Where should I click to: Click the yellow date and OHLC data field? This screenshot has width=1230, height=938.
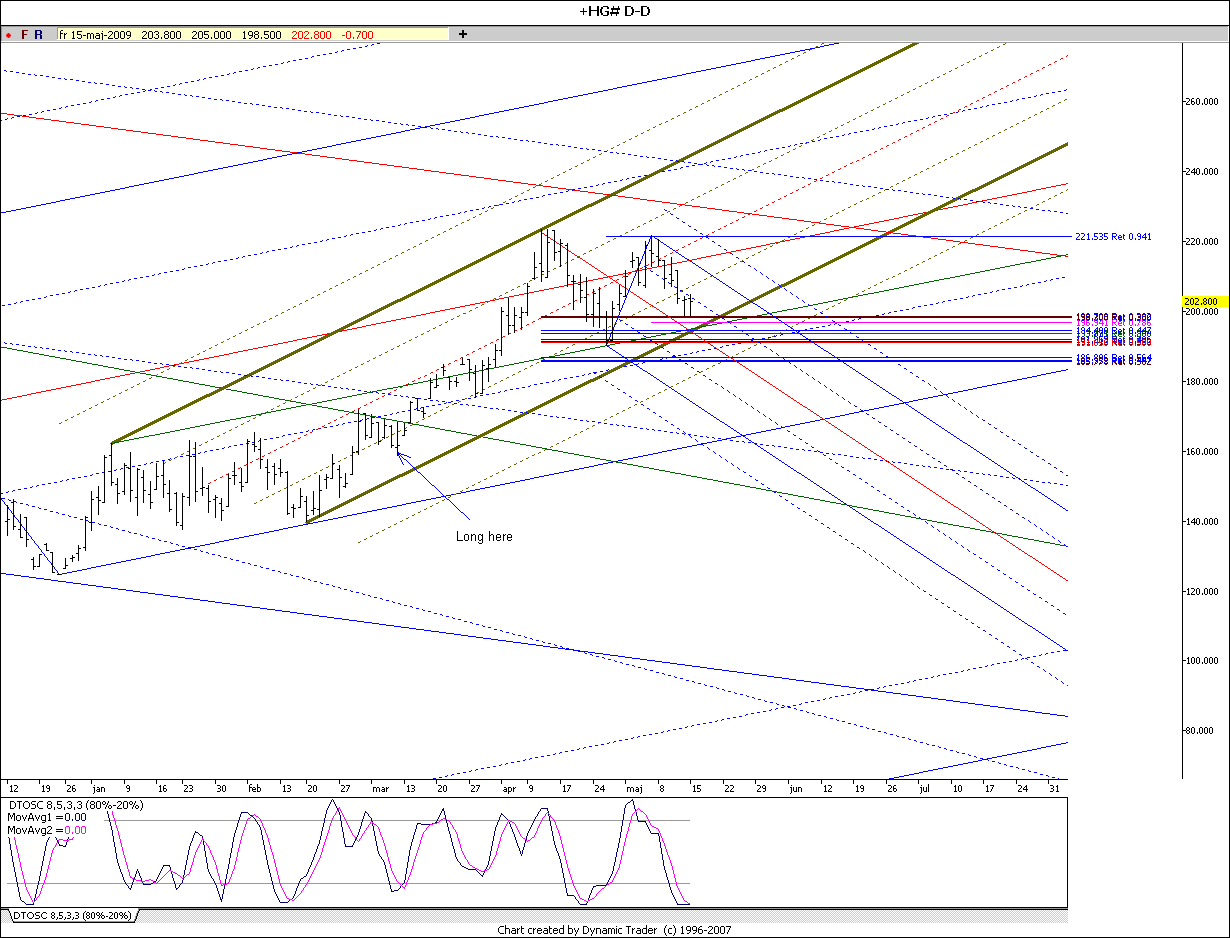click(x=252, y=34)
